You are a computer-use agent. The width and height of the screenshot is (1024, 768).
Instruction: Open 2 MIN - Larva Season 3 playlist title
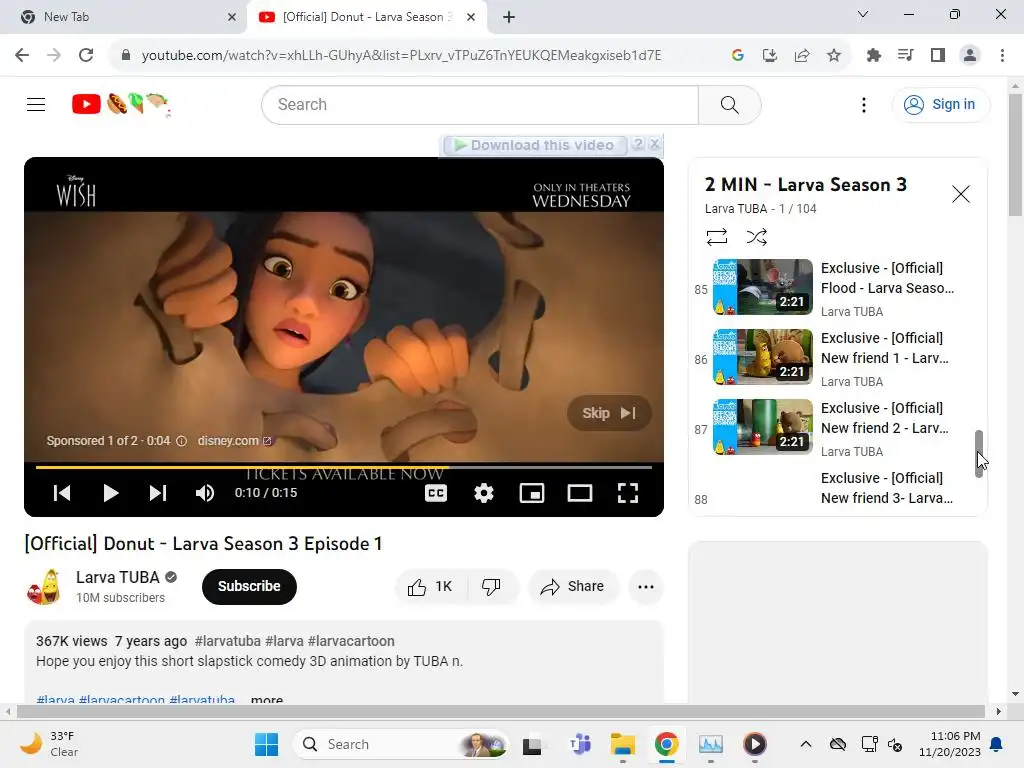[x=805, y=185]
